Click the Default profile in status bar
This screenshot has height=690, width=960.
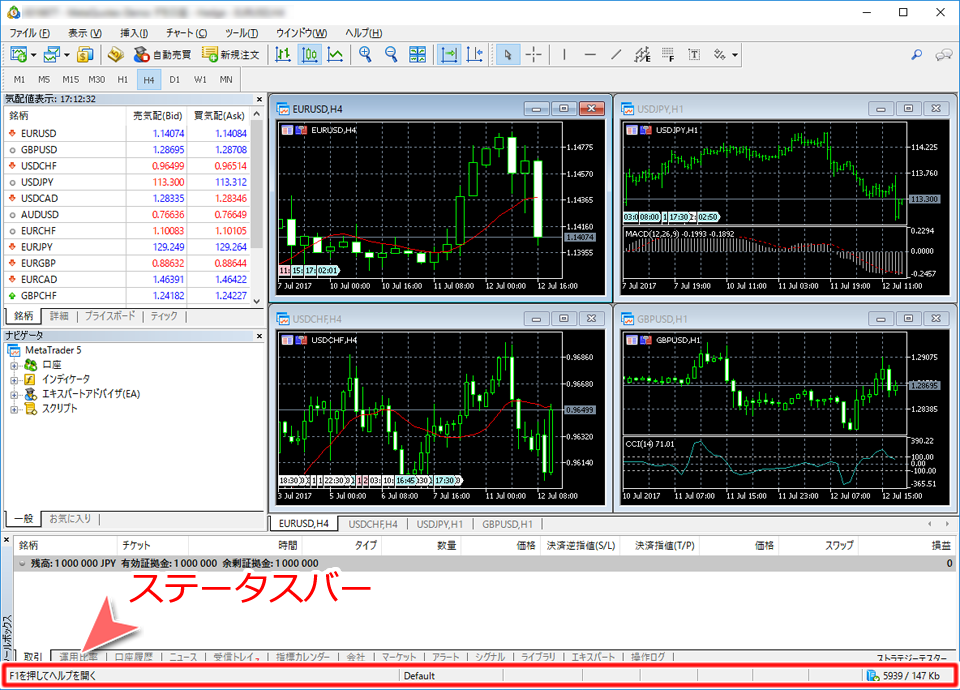(x=419, y=676)
